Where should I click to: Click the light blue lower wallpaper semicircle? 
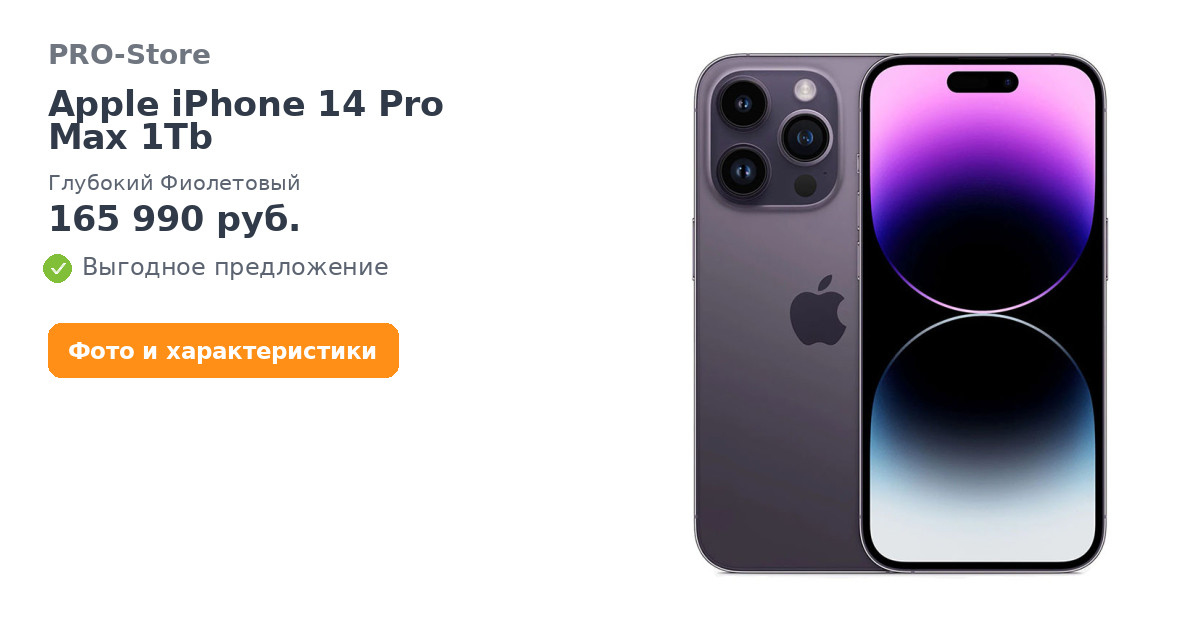(983, 438)
